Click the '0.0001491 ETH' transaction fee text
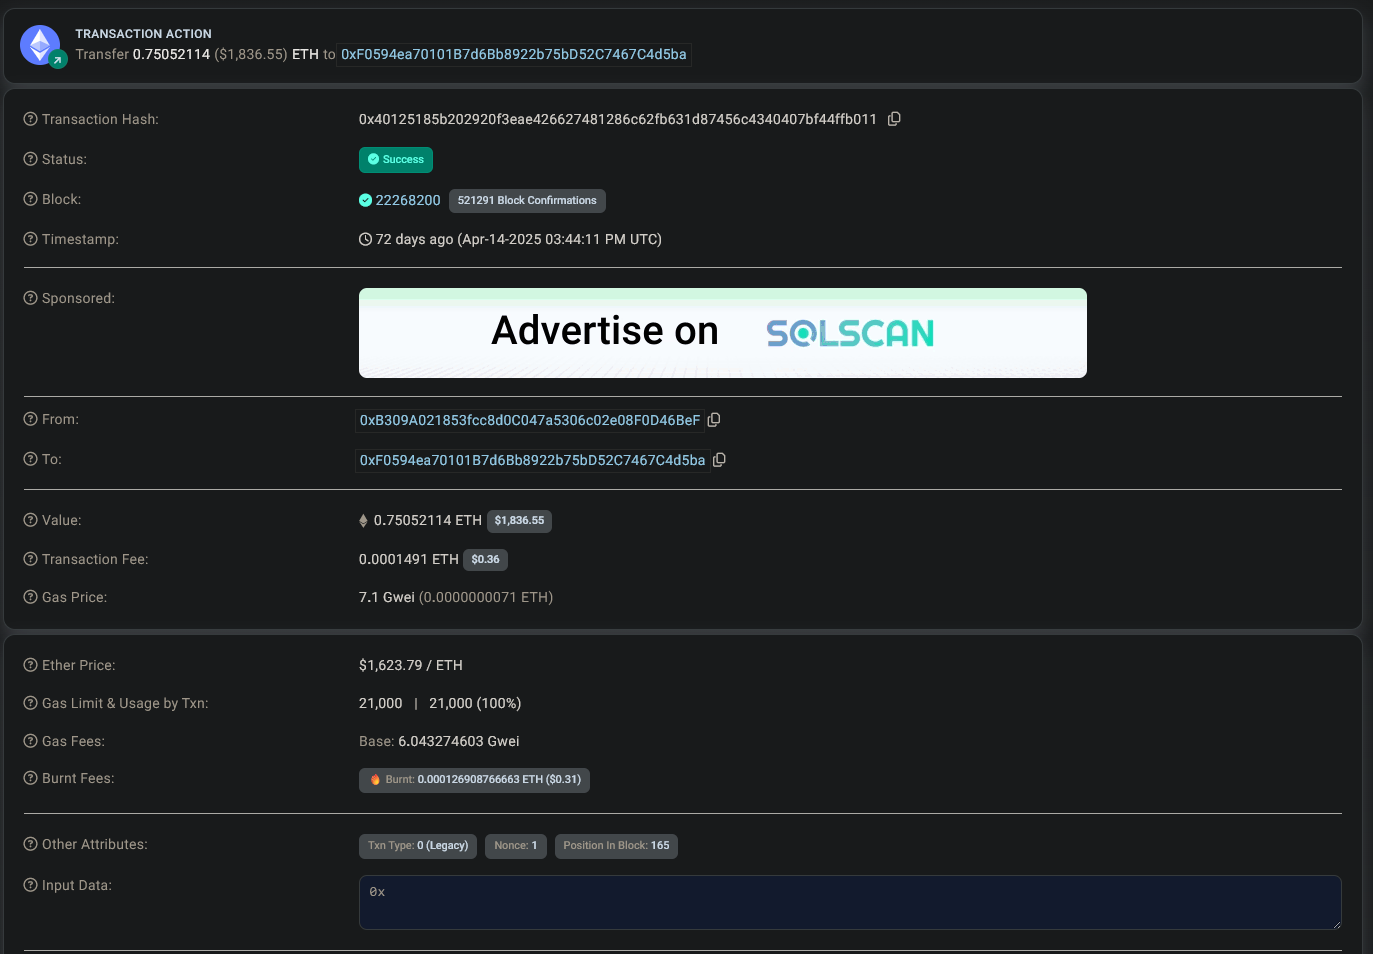1373x954 pixels. (409, 559)
